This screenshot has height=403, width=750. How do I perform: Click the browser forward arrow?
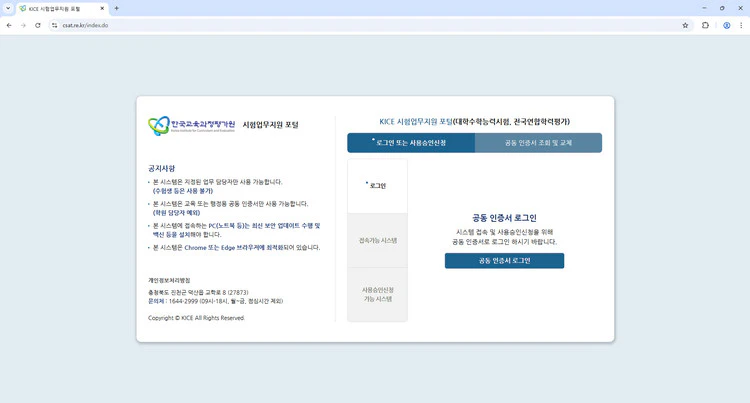(23, 25)
